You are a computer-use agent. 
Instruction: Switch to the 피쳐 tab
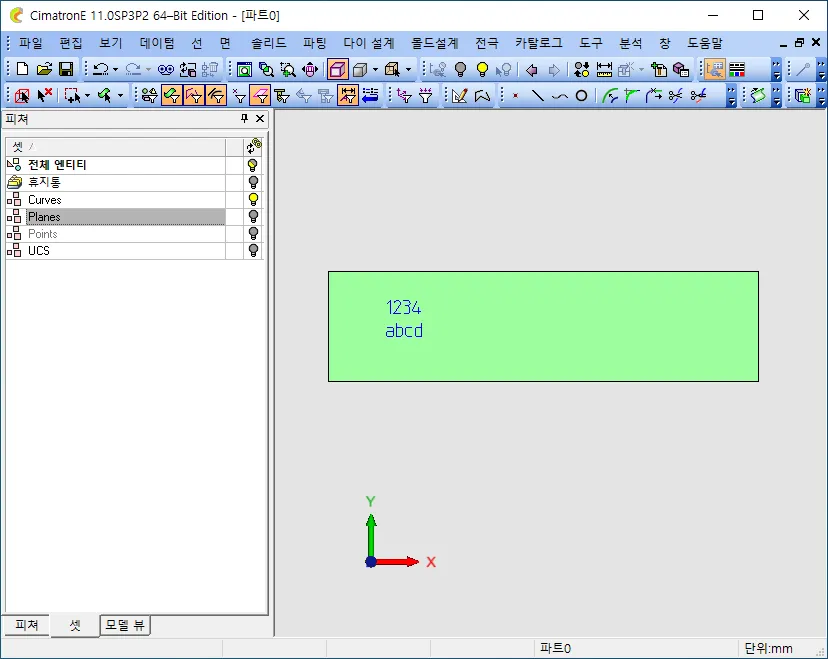[x=26, y=625]
